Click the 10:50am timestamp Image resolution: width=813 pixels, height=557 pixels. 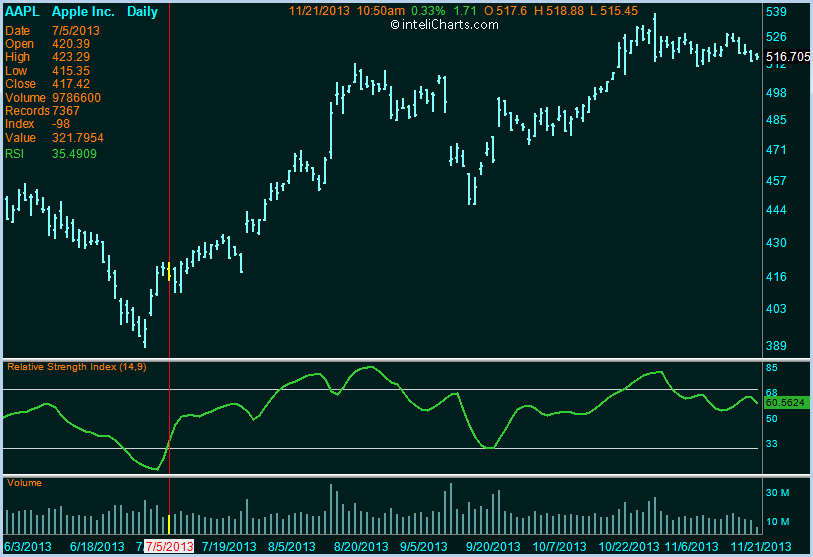[381, 11]
